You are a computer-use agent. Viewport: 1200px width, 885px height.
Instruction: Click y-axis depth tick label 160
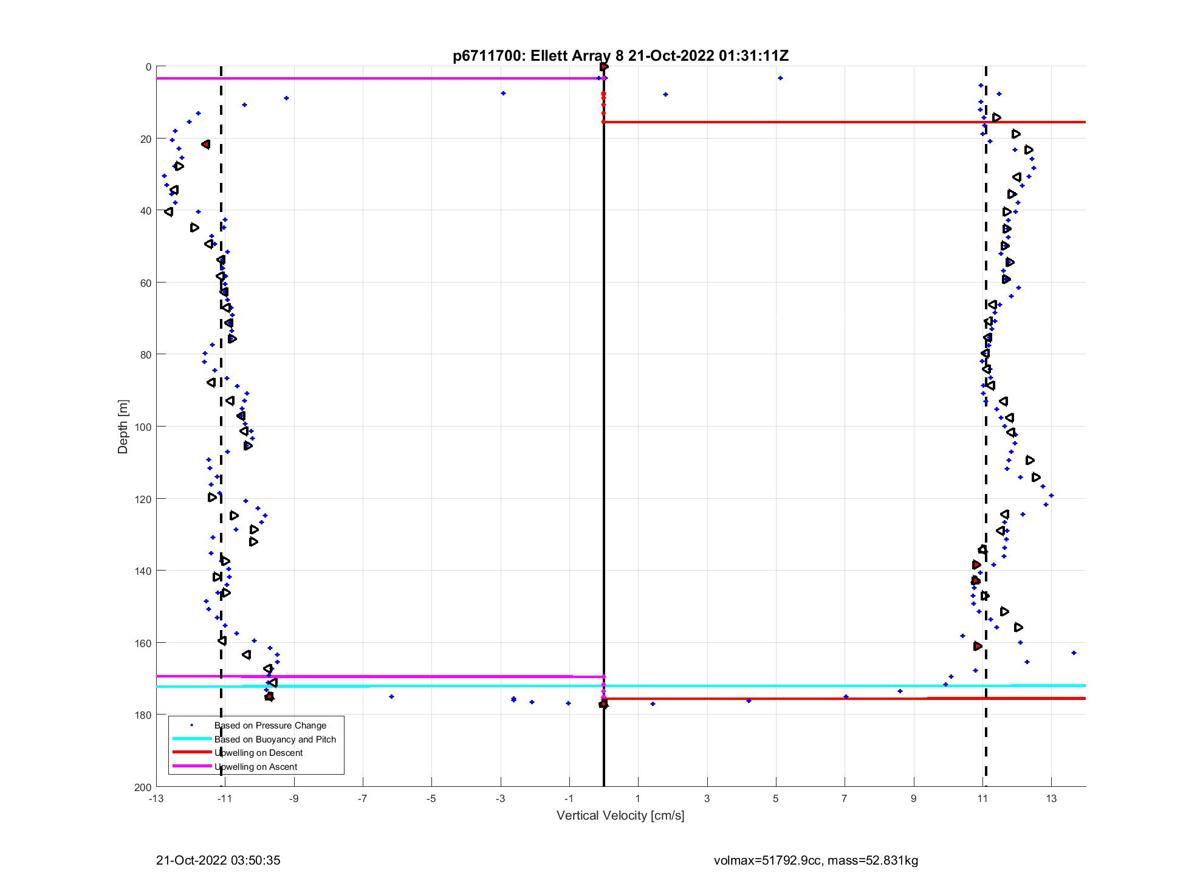coord(142,643)
